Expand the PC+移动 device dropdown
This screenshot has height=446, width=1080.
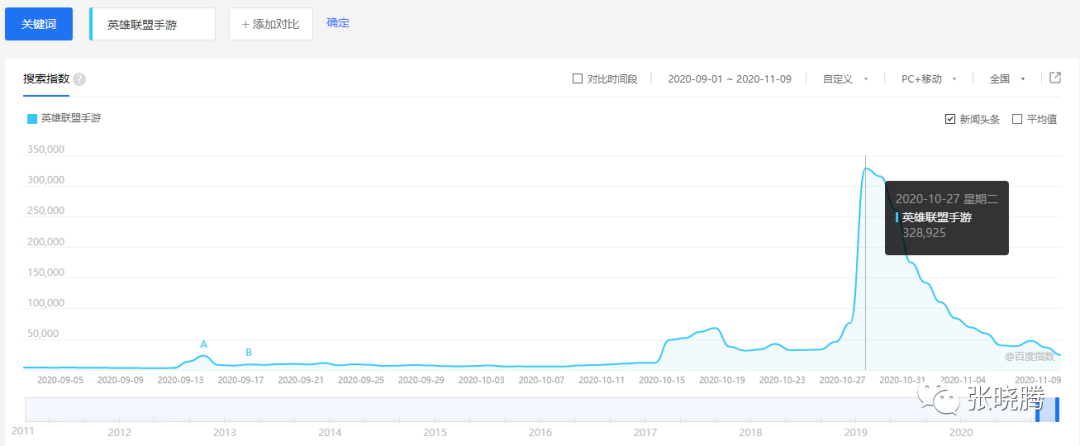click(929, 79)
